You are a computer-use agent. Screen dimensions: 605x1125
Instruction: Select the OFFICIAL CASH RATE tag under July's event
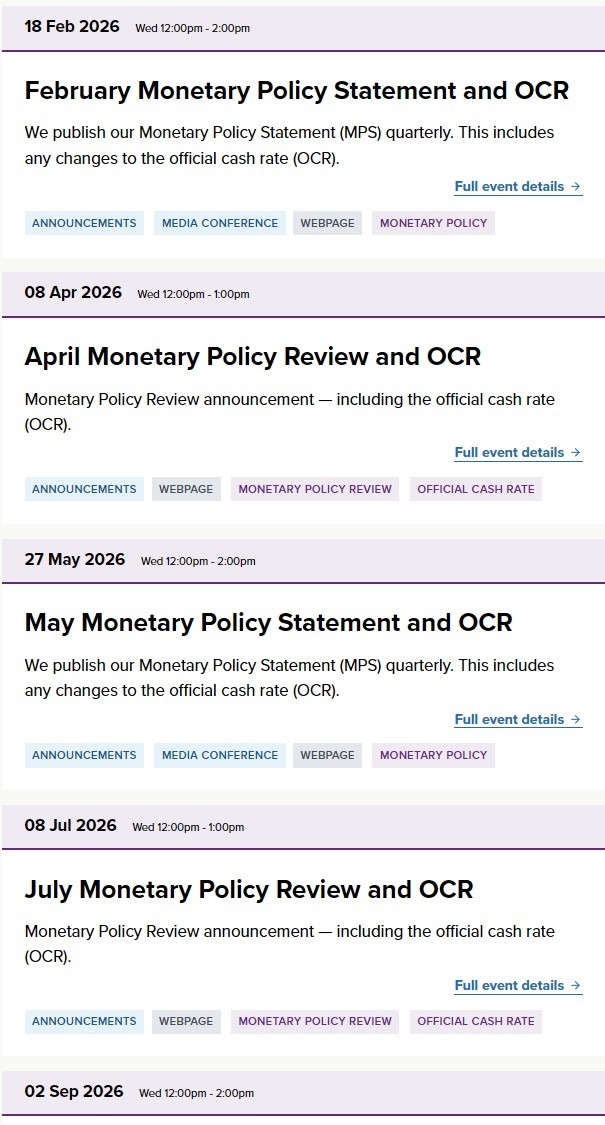[476, 1022]
